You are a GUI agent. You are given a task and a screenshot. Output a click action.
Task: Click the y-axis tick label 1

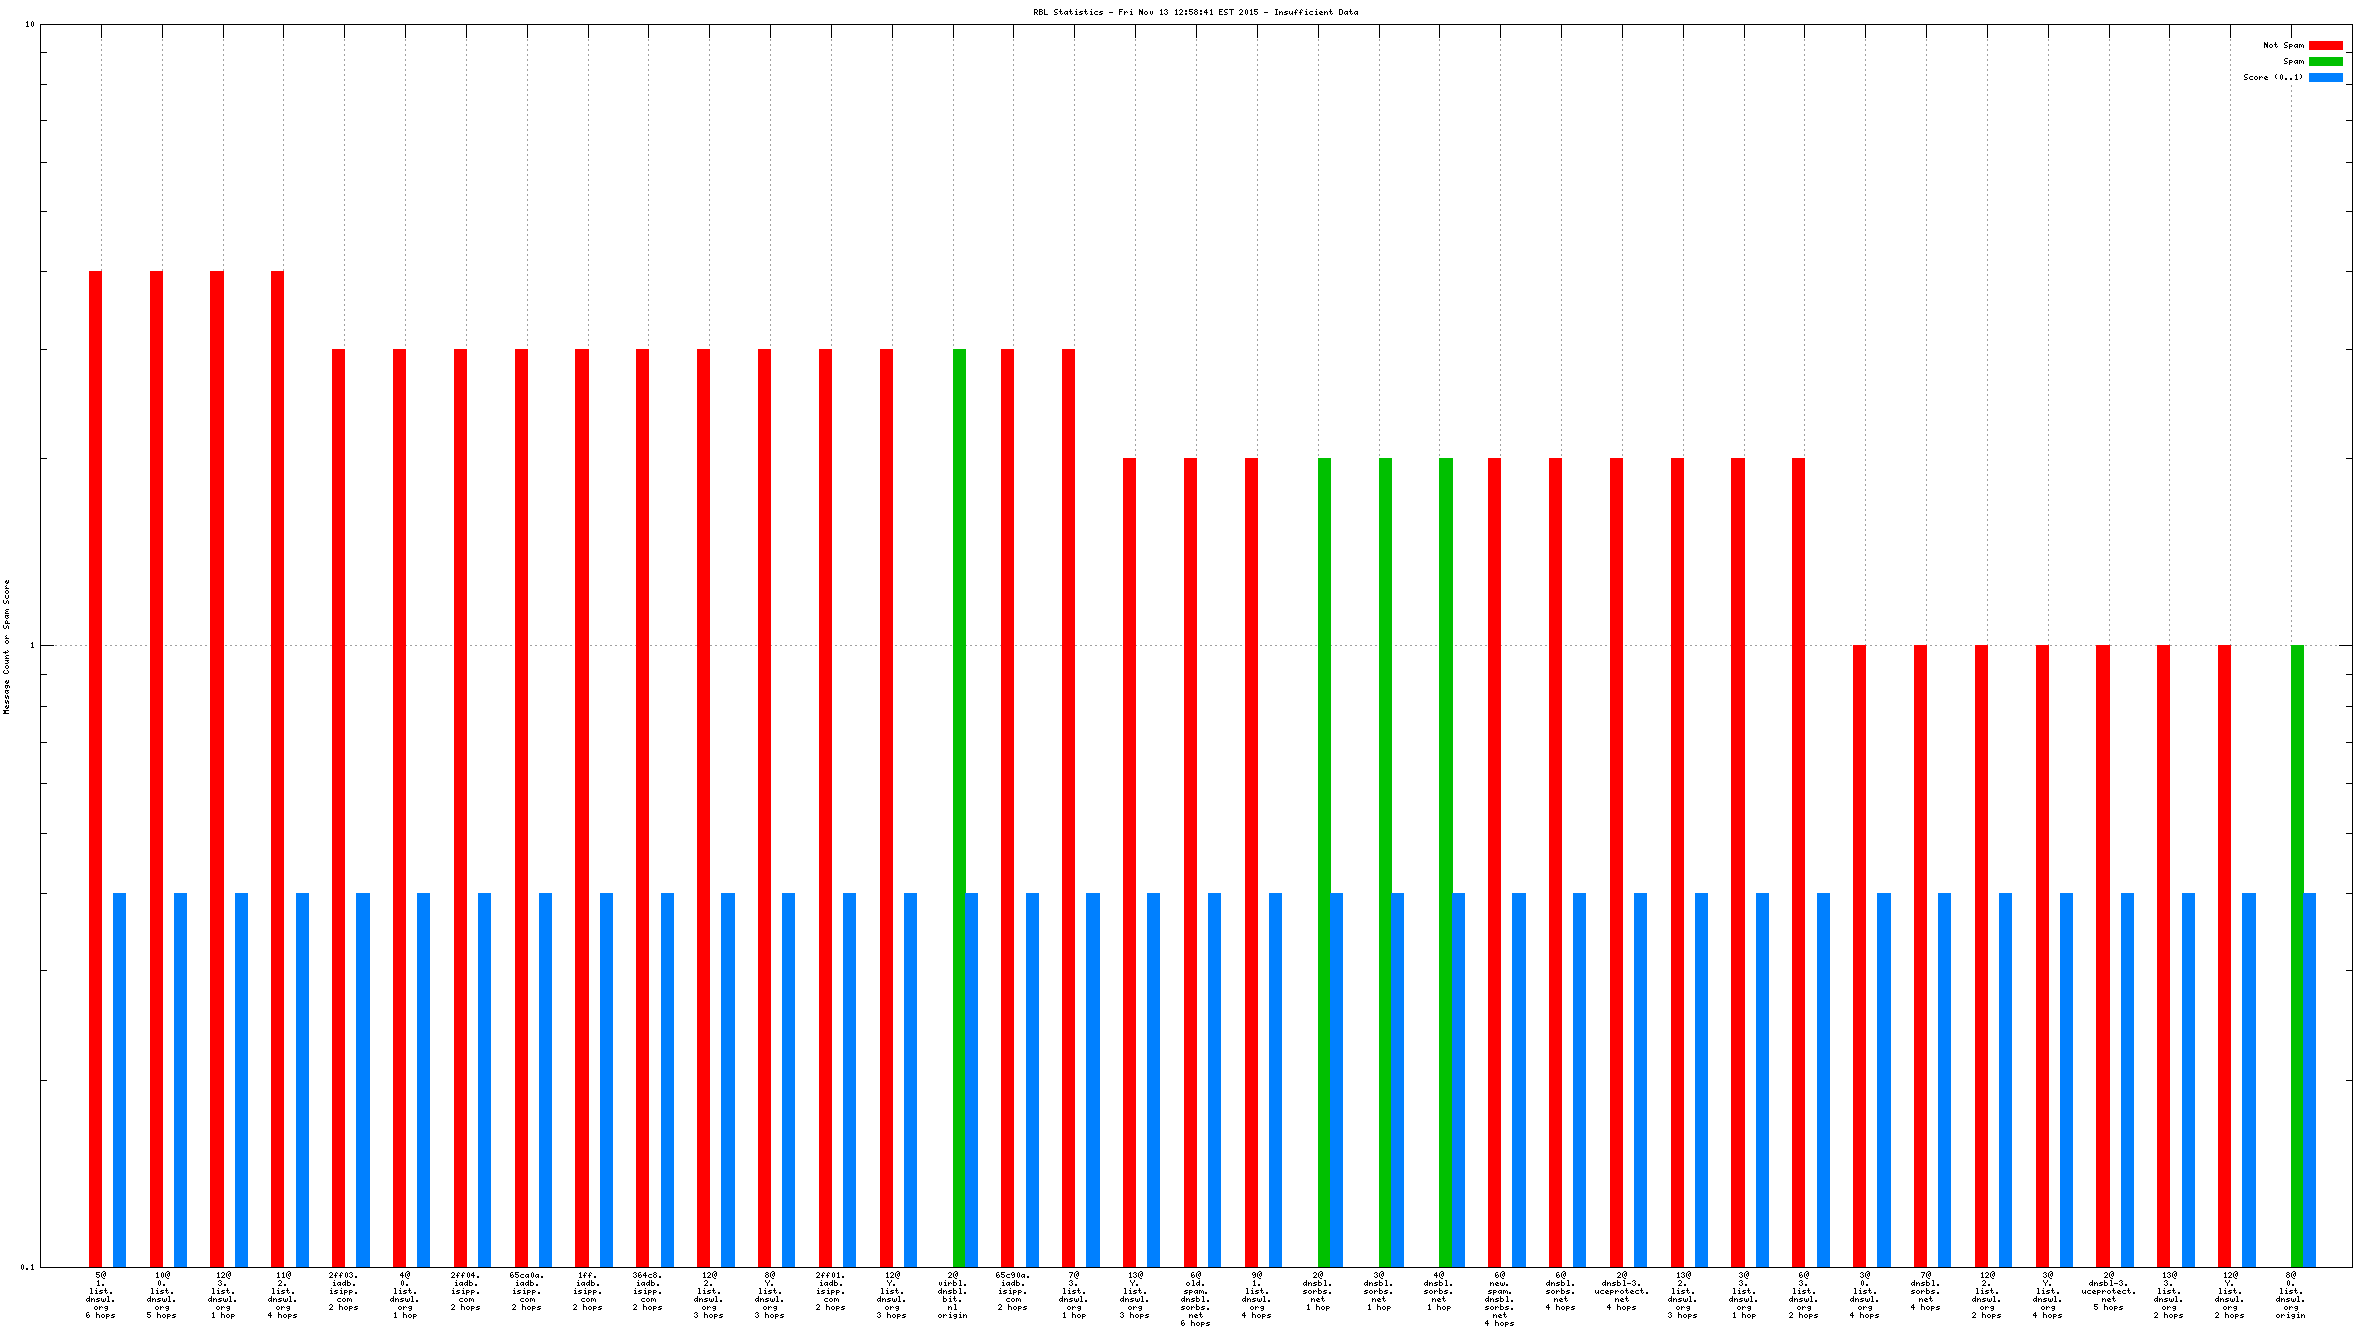(31, 645)
